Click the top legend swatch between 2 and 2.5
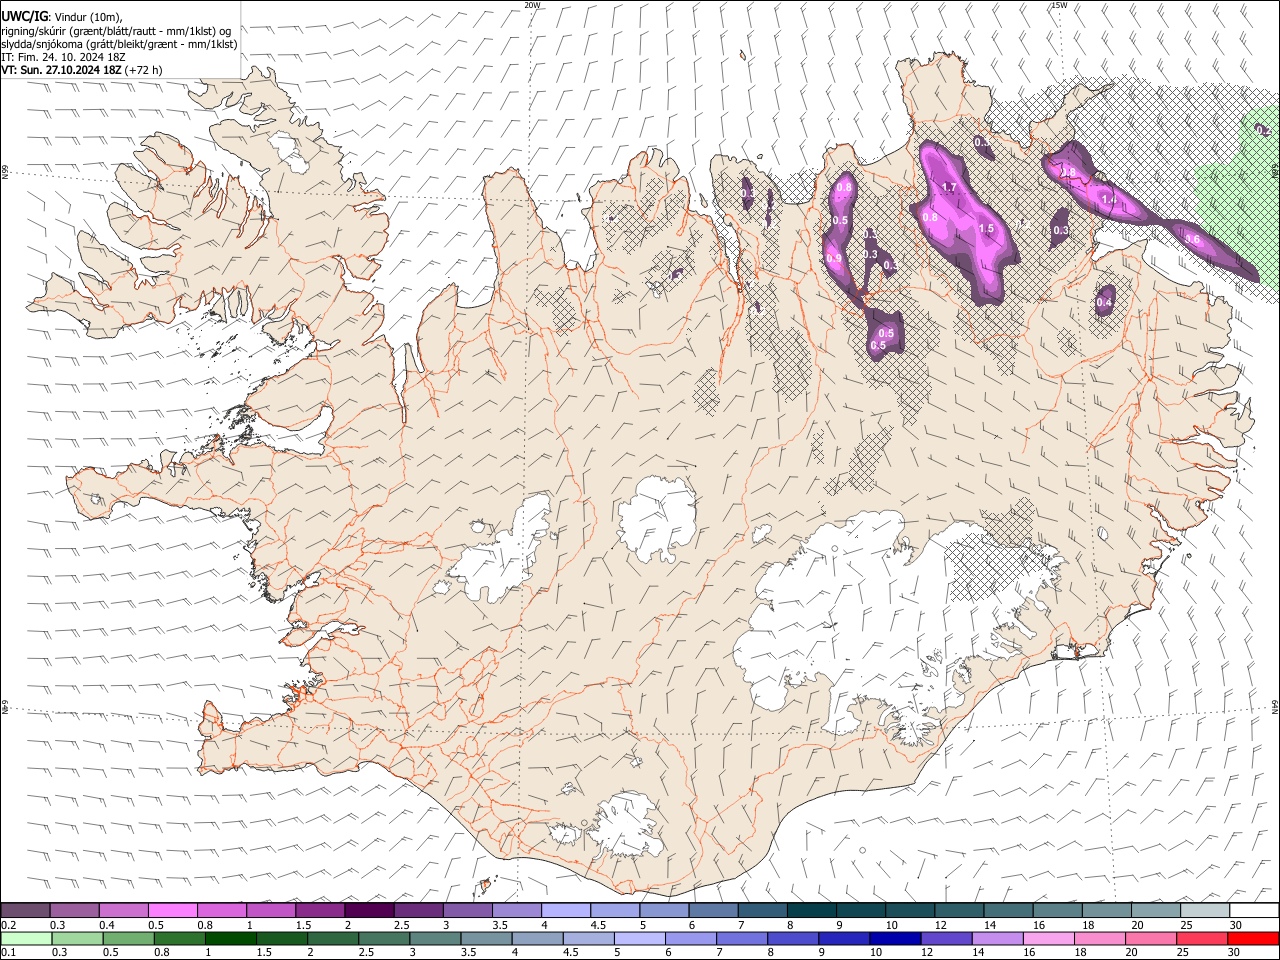 click(x=369, y=911)
